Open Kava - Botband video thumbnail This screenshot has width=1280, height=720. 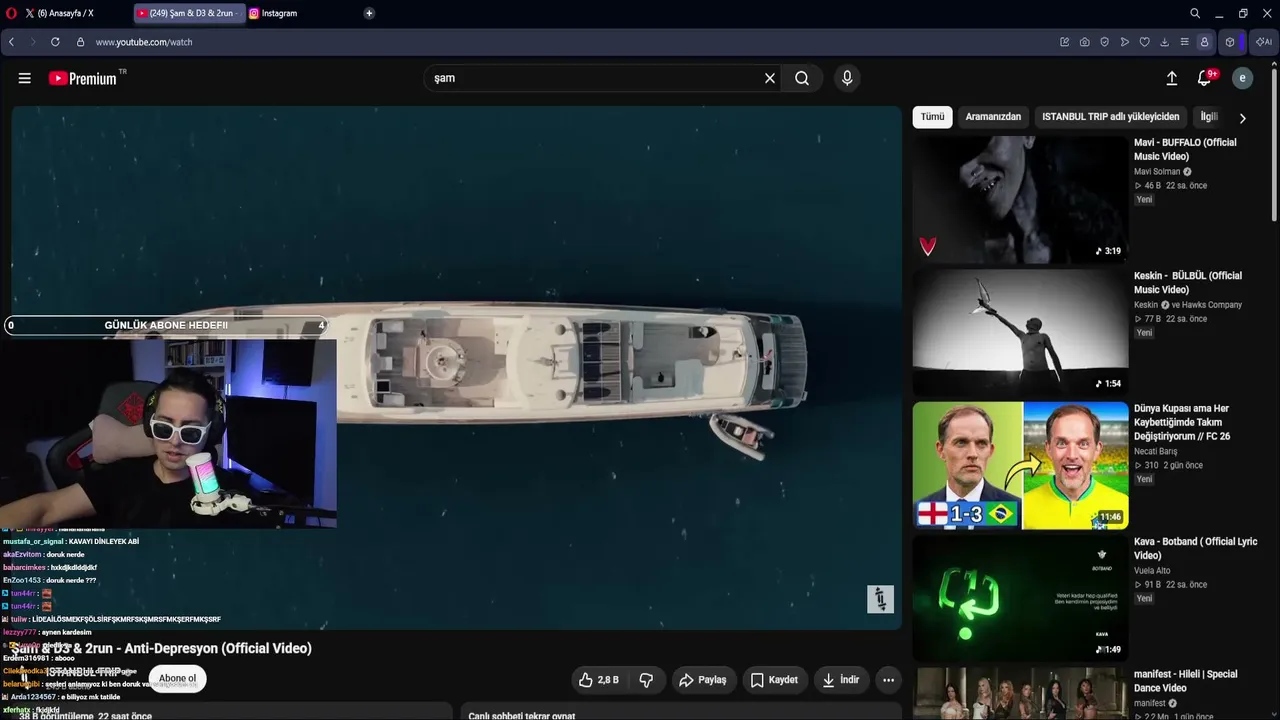tap(1020, 599)
